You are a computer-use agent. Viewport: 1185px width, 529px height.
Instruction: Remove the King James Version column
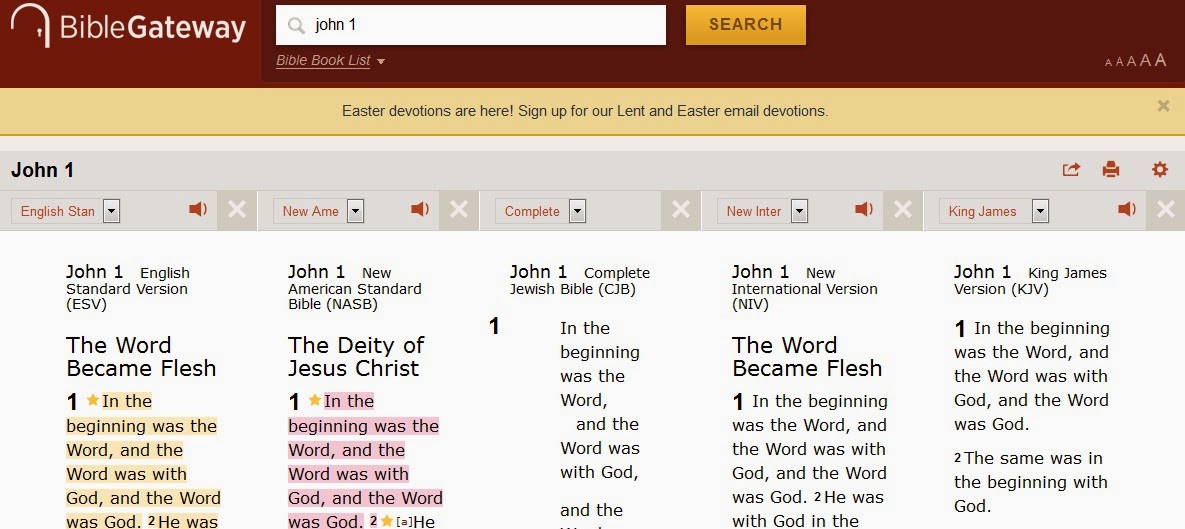tap(1166, 210)
